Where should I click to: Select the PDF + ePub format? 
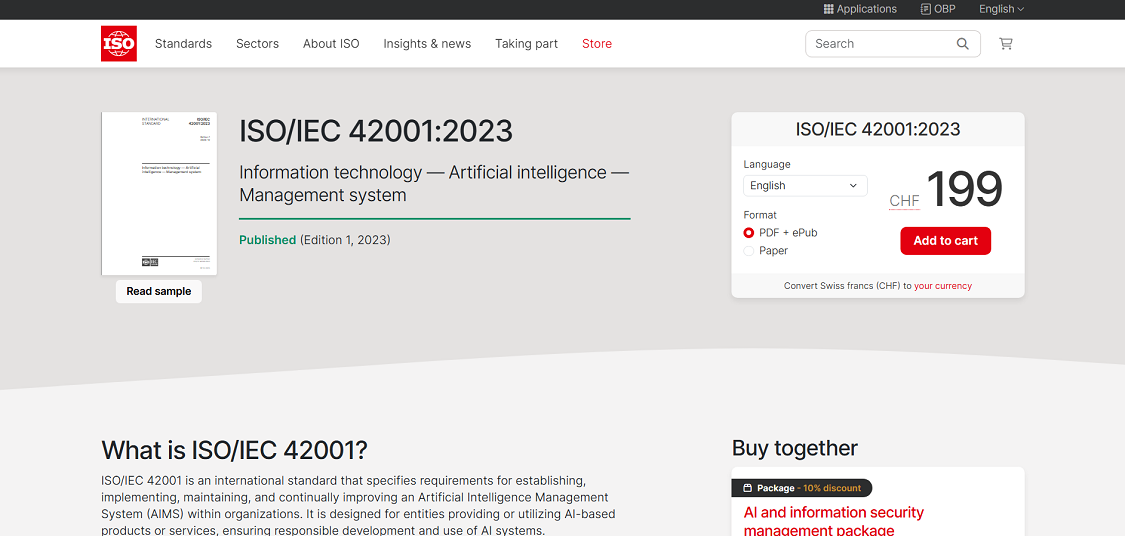tap(749, 232)
